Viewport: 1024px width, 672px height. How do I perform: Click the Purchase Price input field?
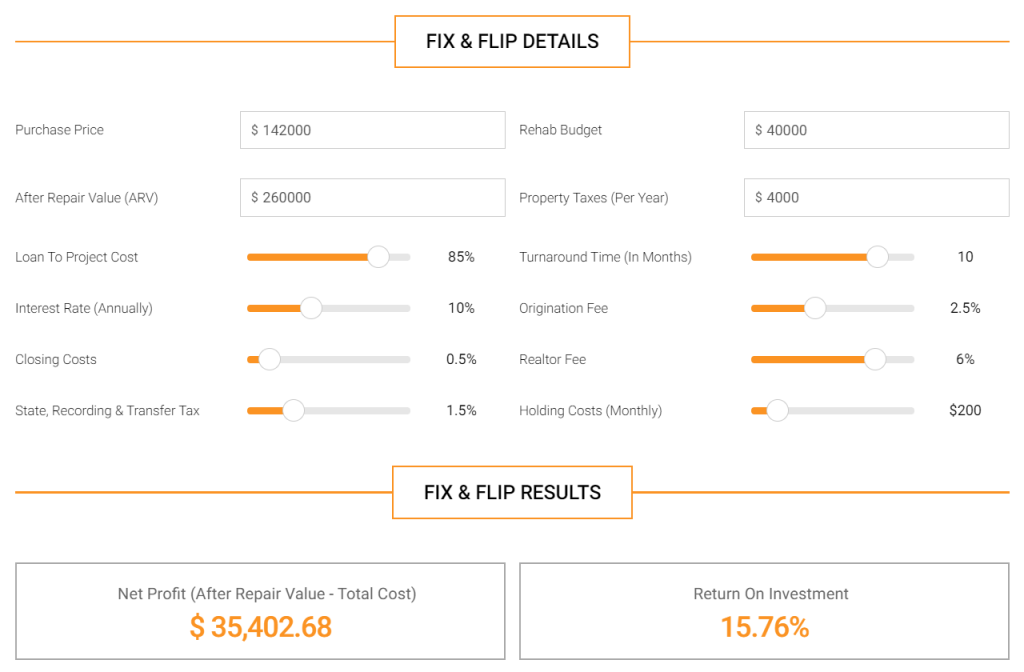coord(372,130)
